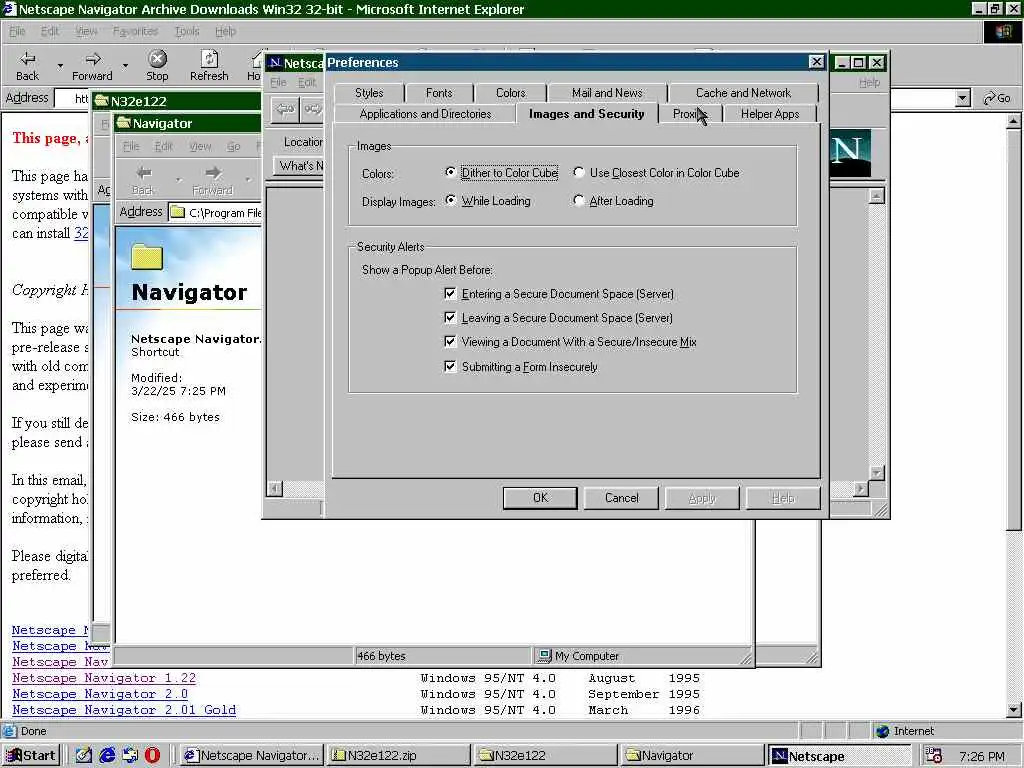The width and height of the screenshot is (1024, 768).
Task: Click IE page scrollbar up arrow
Action: pyautogui.click(x=1014, y=121)
